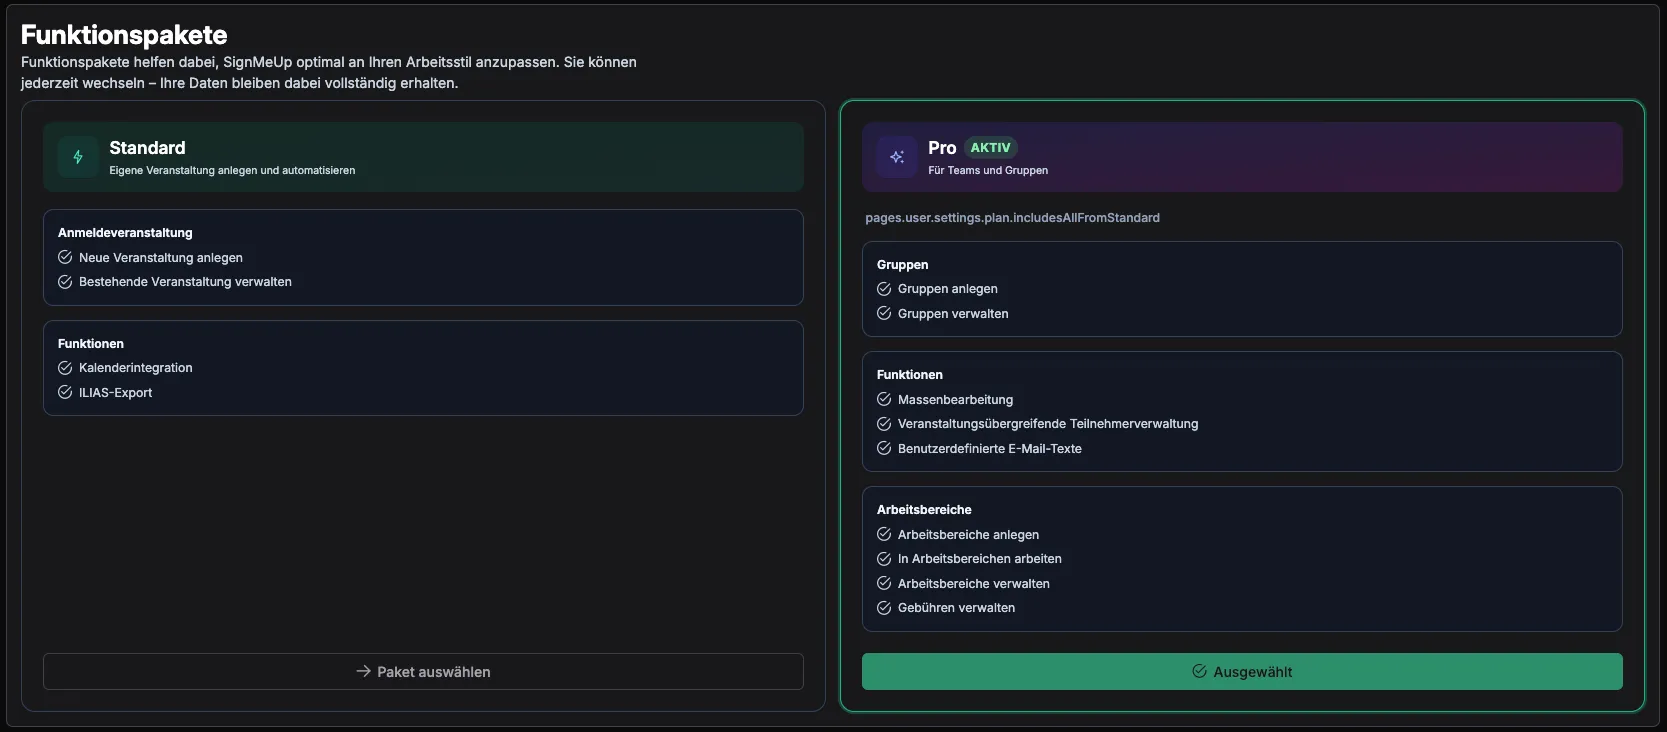Click the text Gruppen verwalten
The height and width of the screenshot is (732, 1667).
953,314
